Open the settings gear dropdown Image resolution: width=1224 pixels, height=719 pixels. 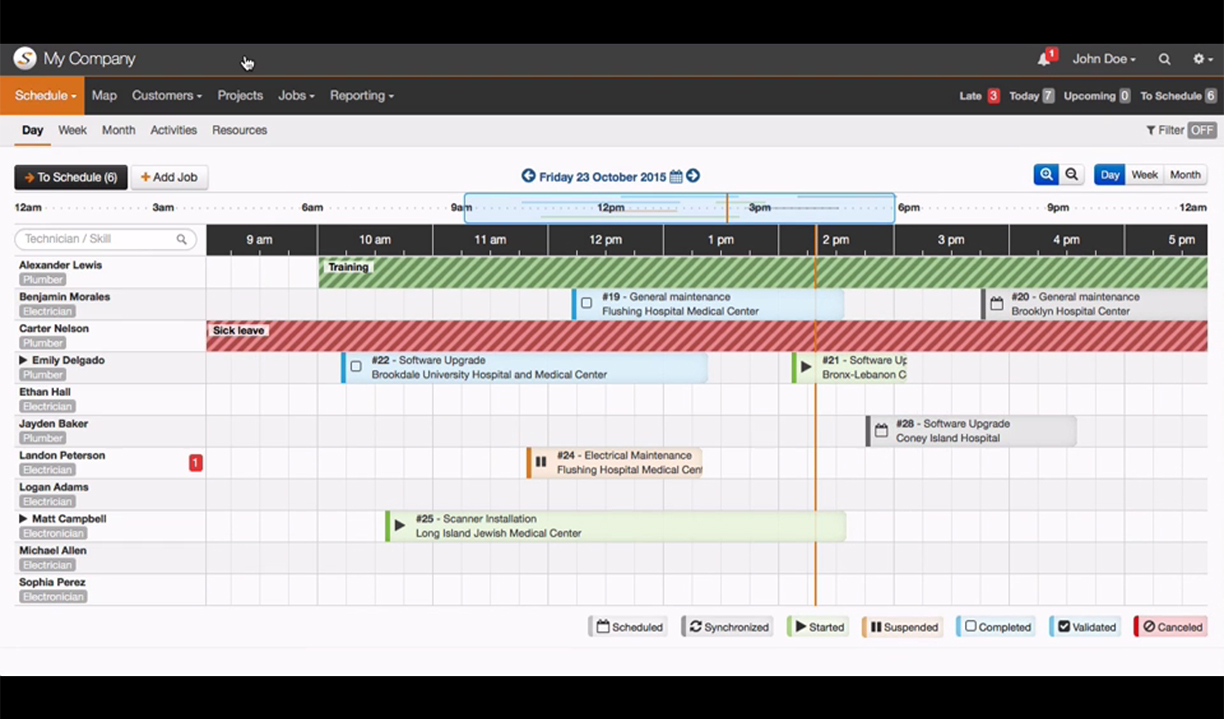pyautogui.click(x=1202, y=59)
